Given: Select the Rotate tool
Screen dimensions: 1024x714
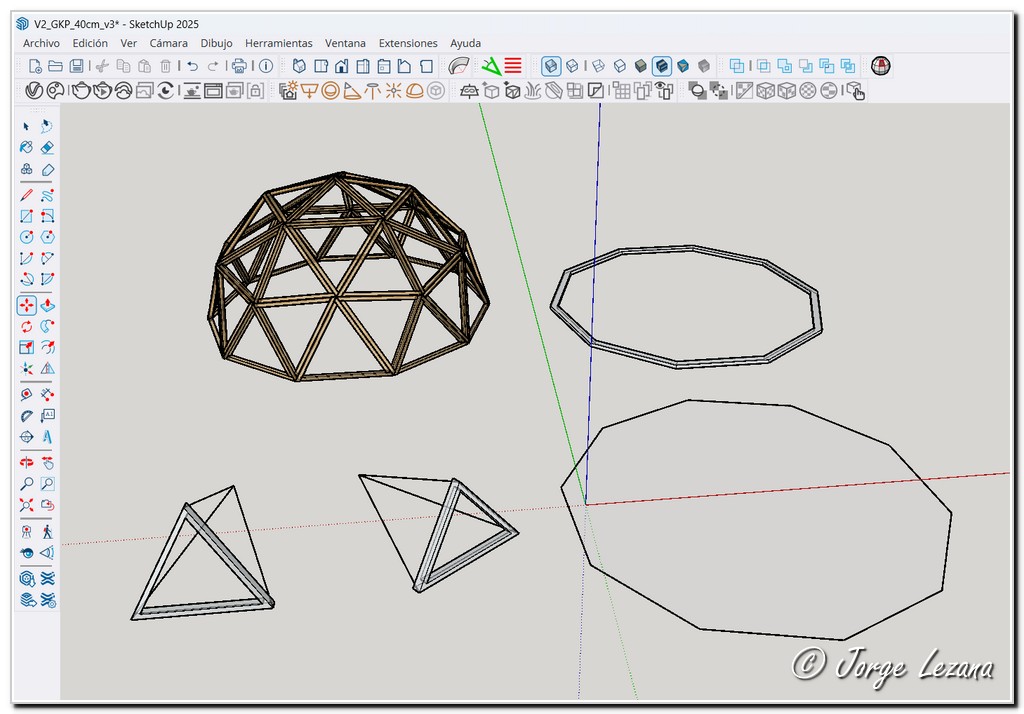Looking at the screenshot, I should click(x=26, y=327).
